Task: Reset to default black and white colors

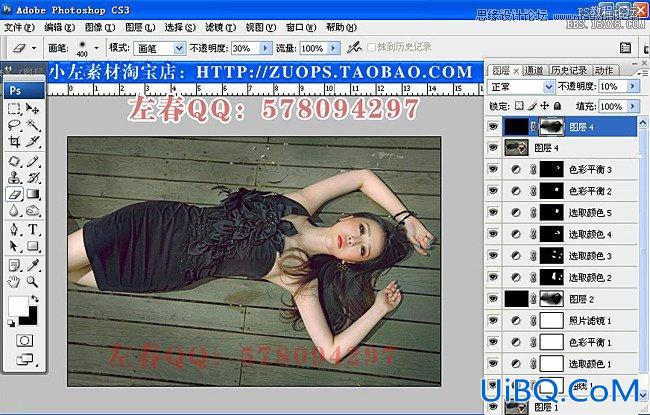Action: pyautogui.click(x=11, y=323)
